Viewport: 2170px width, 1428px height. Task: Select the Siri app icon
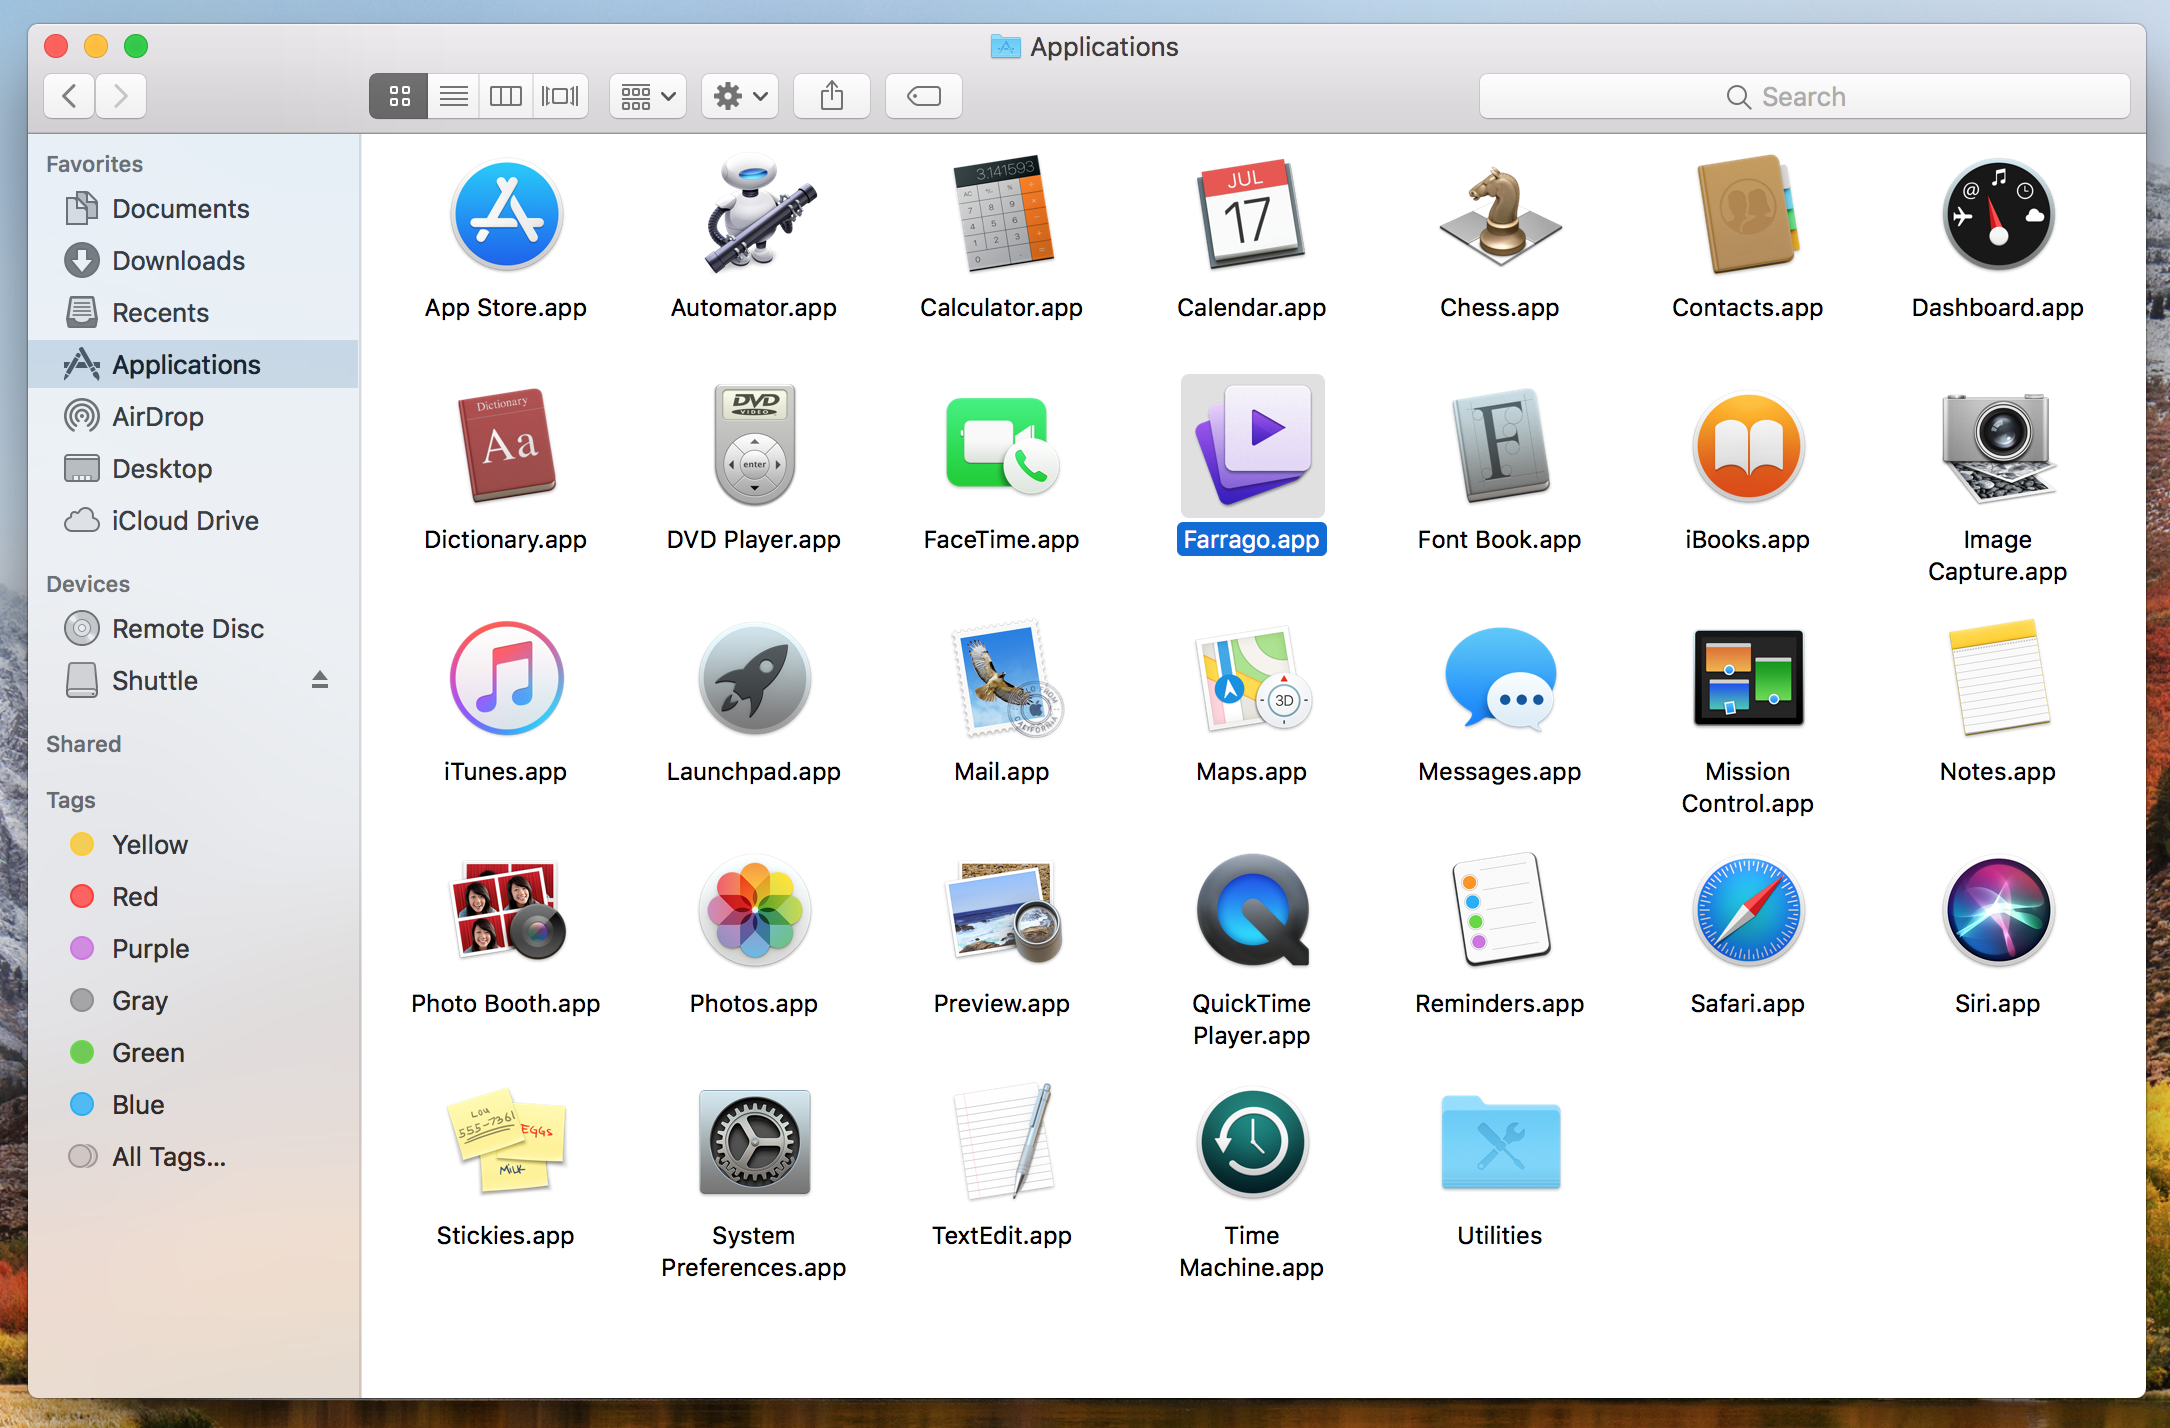point(1998,910)
